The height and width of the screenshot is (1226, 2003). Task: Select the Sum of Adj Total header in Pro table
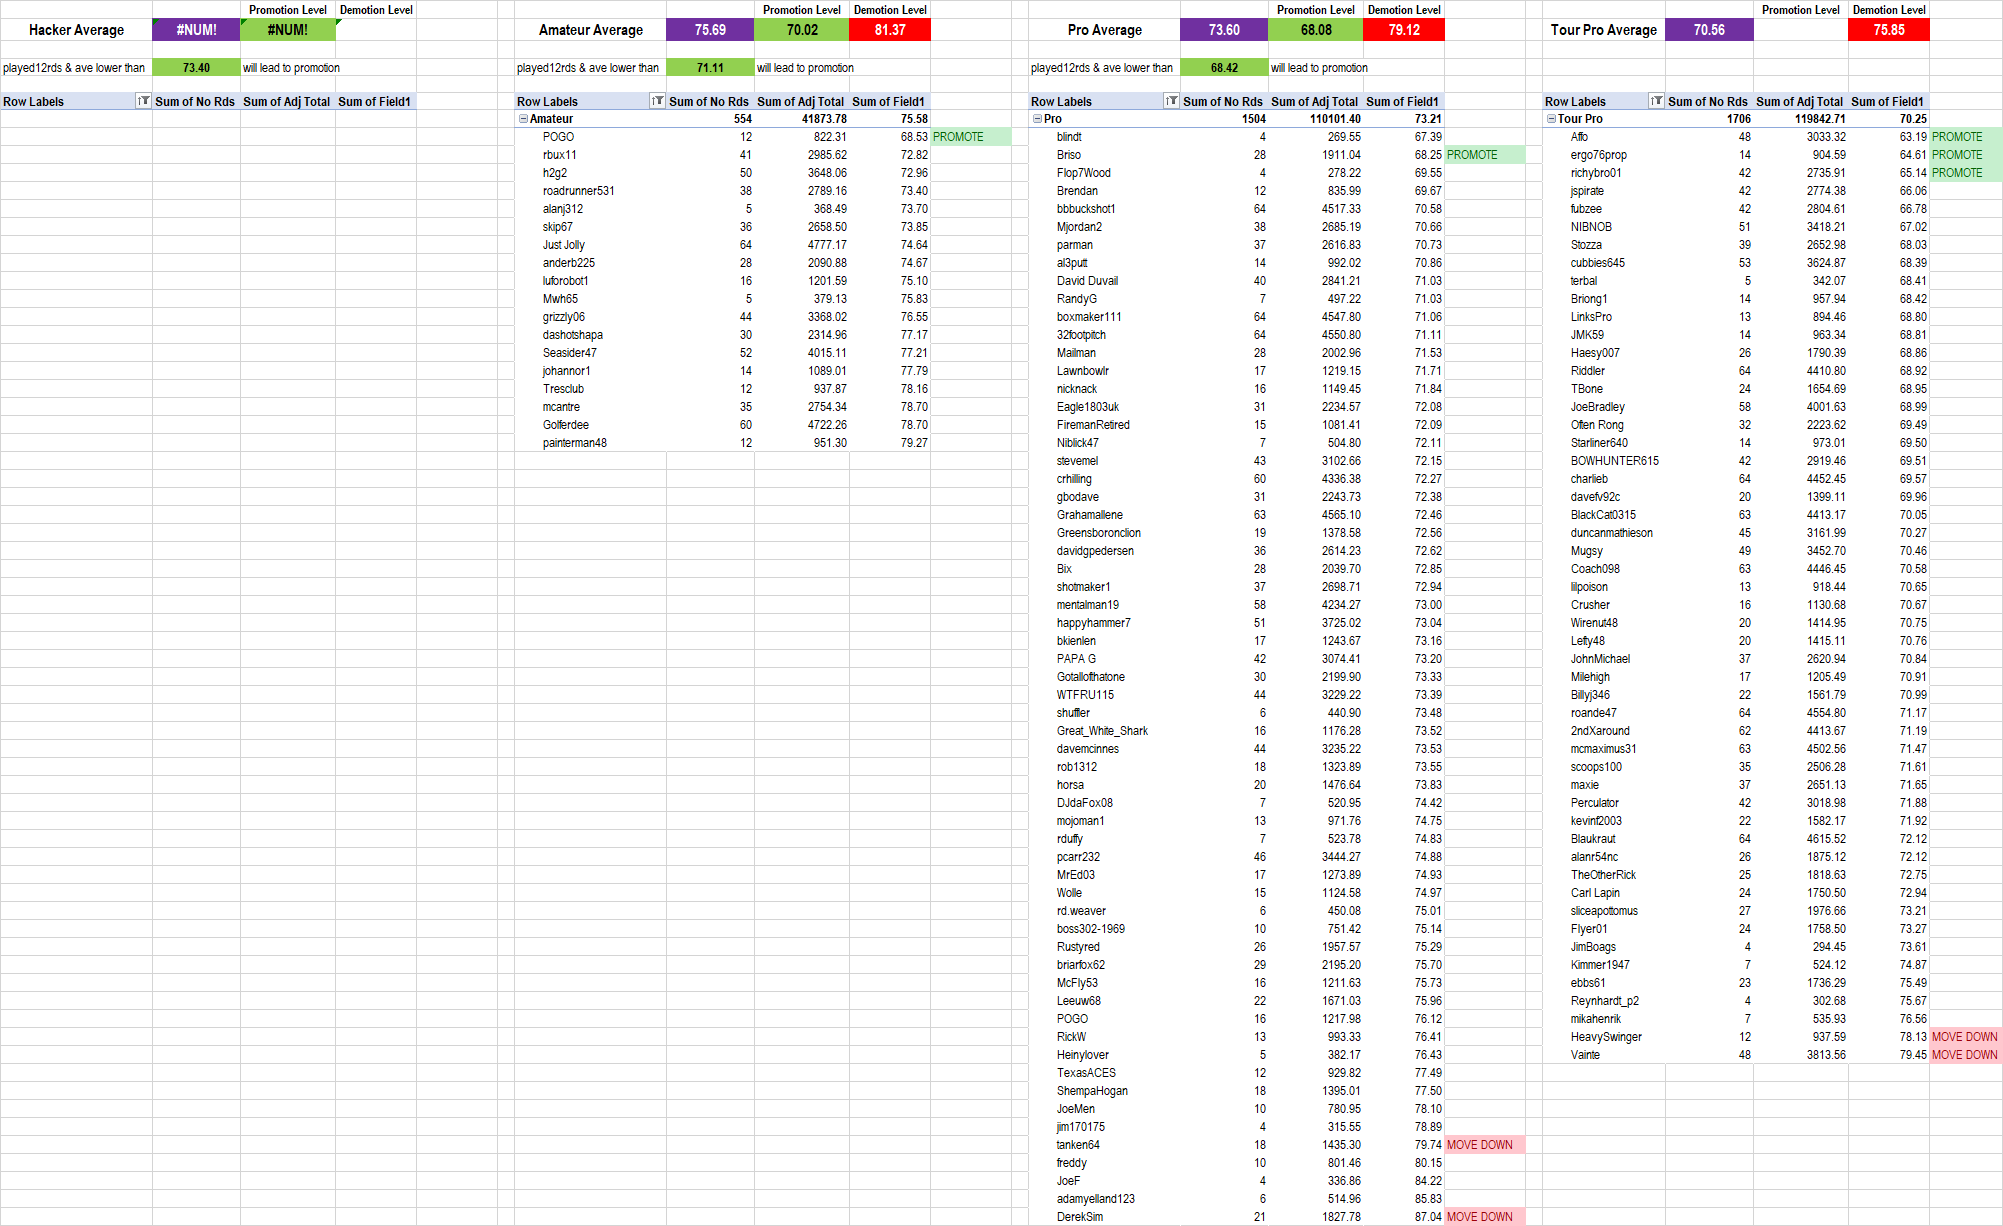click(x=1314, y=101)
